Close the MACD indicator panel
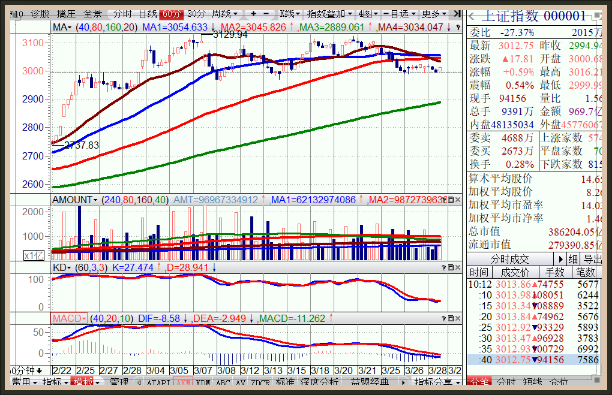Screen dimensions: 612x395 (457, 318)
